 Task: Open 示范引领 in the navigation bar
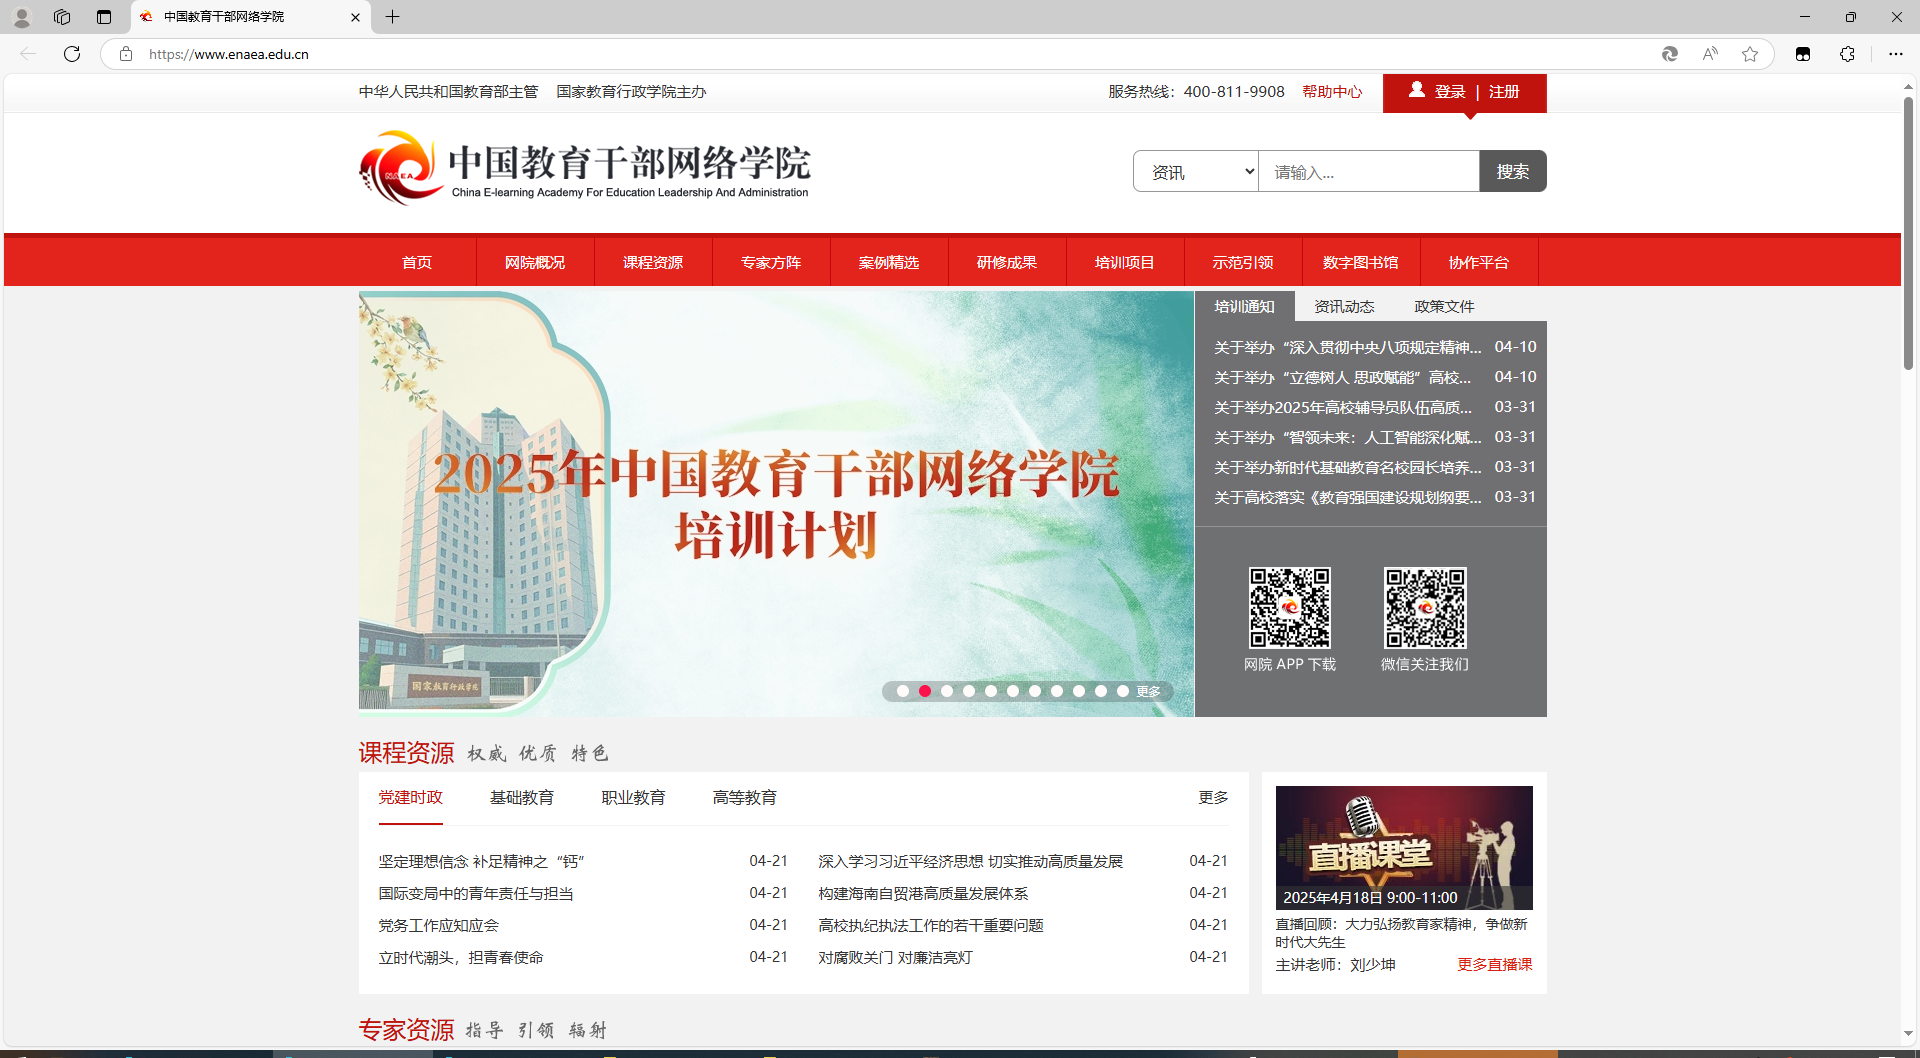click(x=1243, y=262)
